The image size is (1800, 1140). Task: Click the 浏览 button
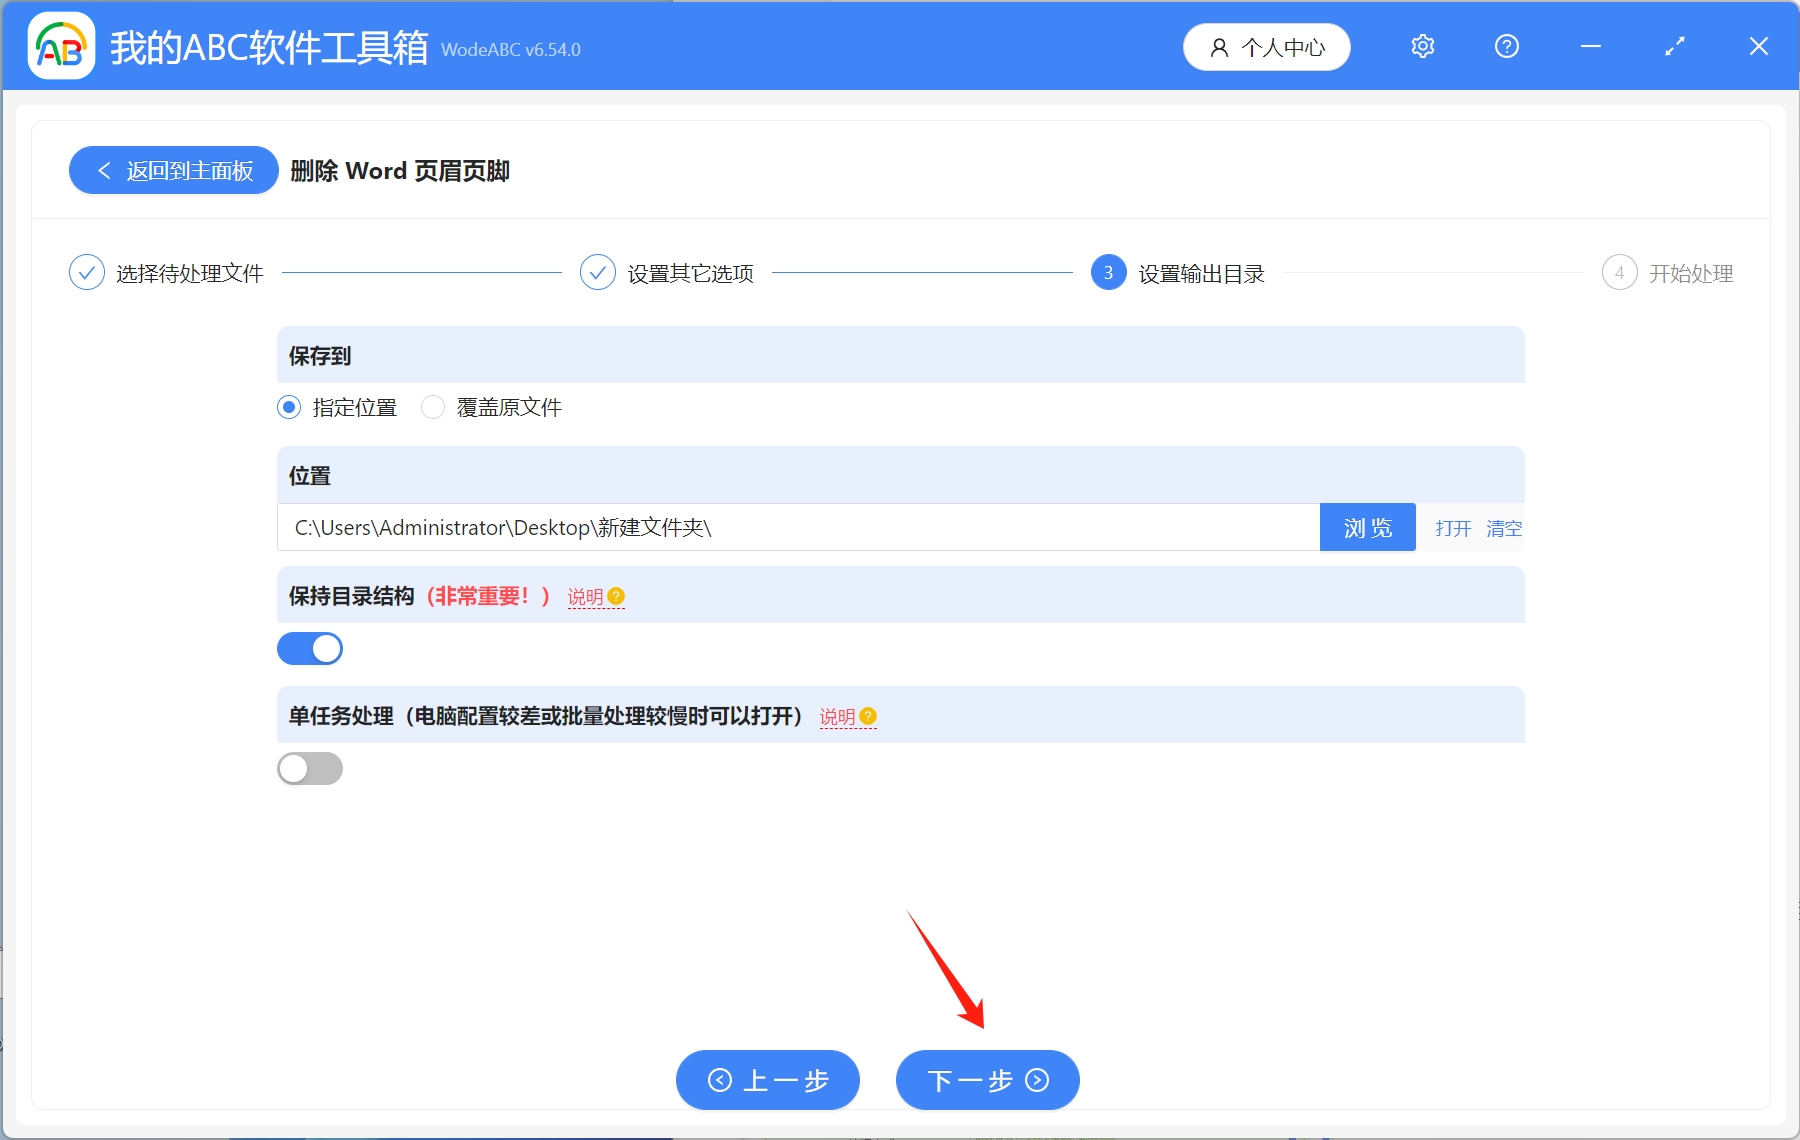coord(1368,527)
